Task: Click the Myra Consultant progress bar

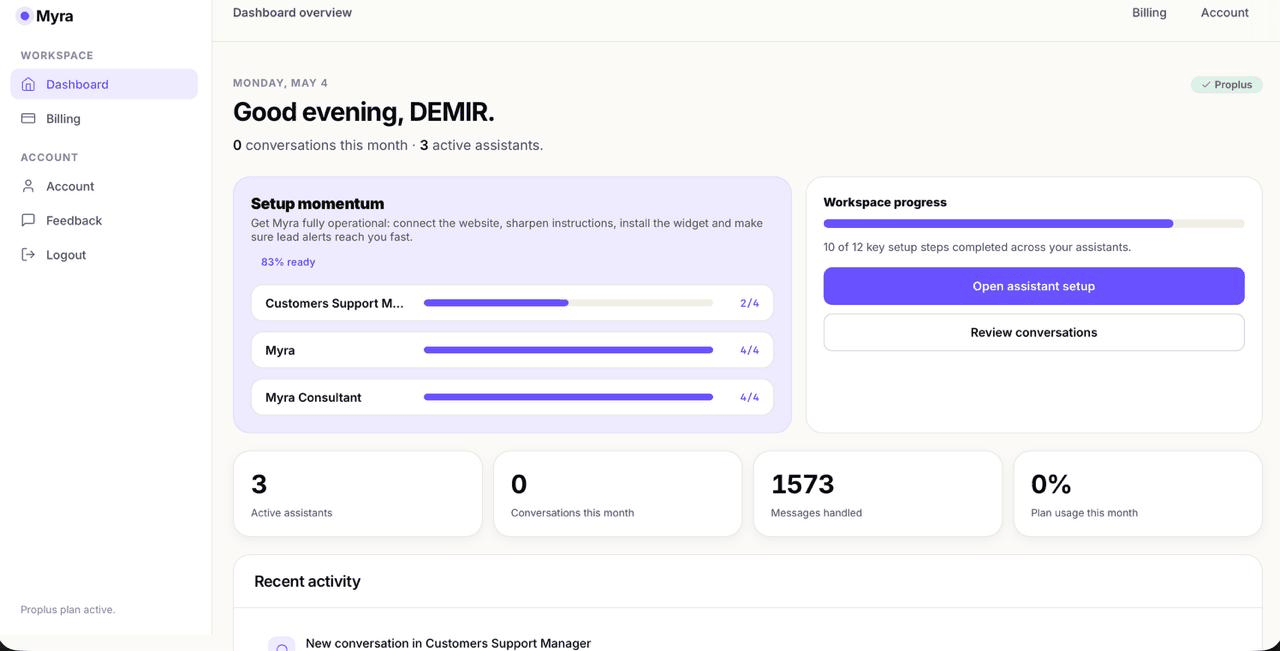Action: point(568,397)
